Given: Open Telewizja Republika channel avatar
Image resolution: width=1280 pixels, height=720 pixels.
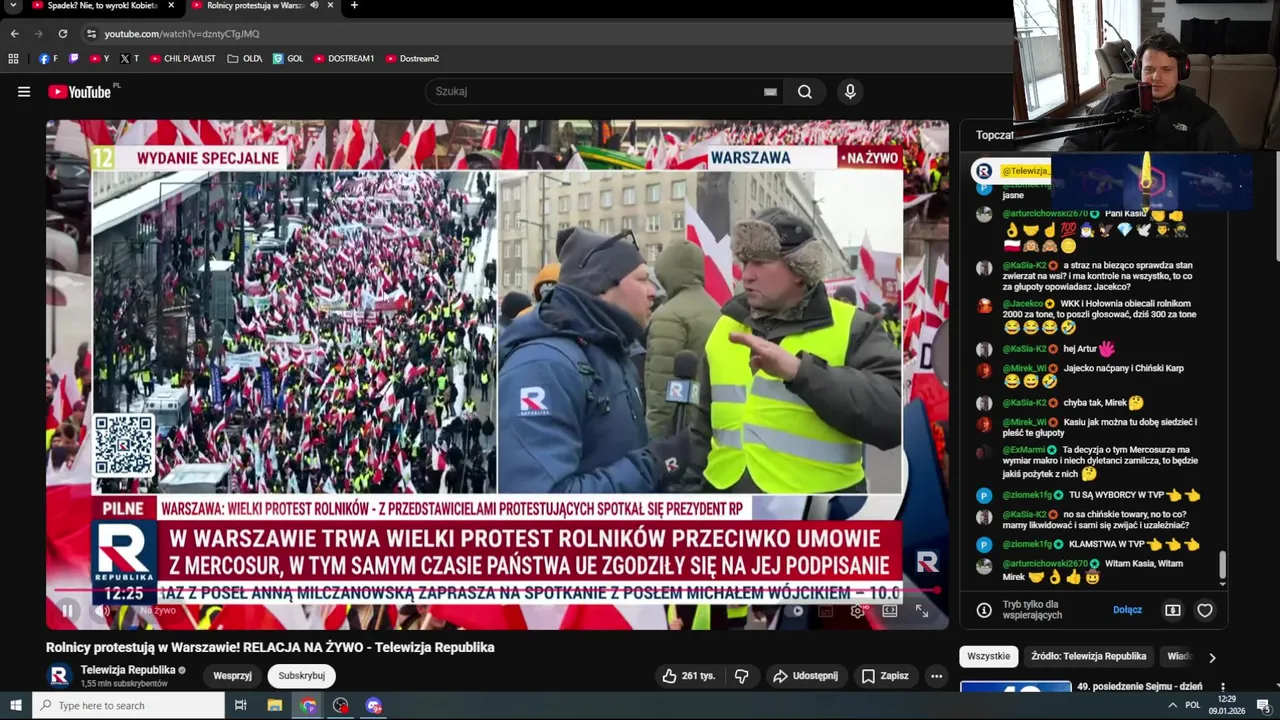Looking at the screenshot, I should point(59,676).
